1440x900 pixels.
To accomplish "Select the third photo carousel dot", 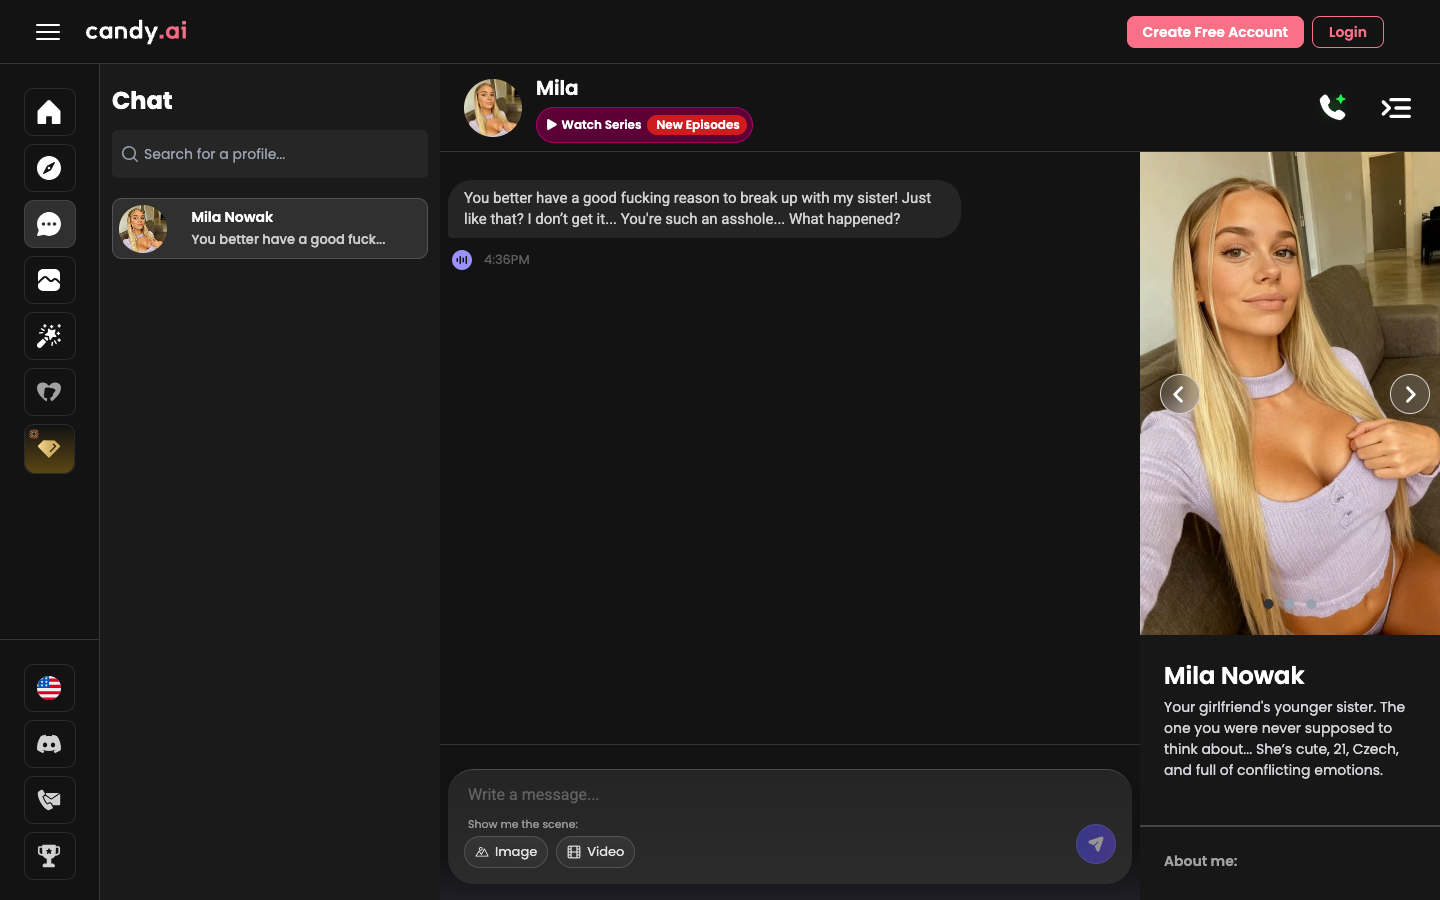I will click(1311, 604).
